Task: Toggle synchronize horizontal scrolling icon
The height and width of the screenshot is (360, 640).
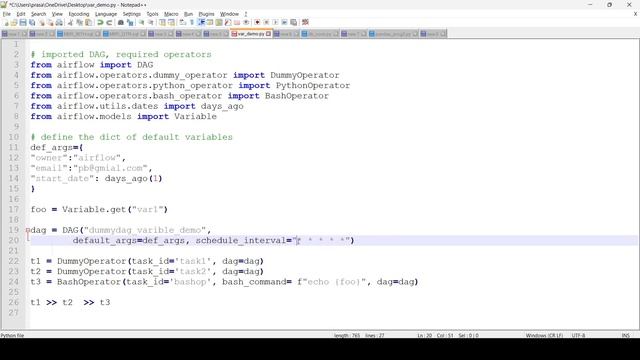Action: tap(171, 22)
